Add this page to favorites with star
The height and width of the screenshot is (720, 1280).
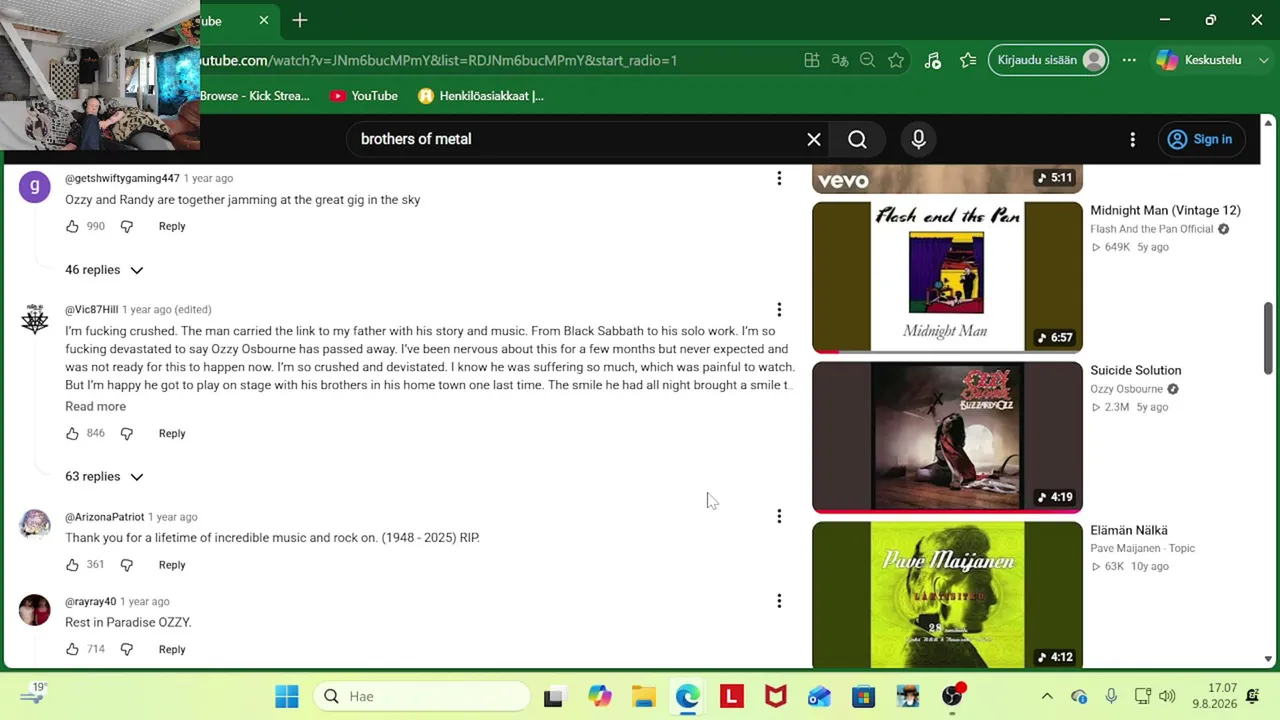pyautogui.click(x=896, y=60)
